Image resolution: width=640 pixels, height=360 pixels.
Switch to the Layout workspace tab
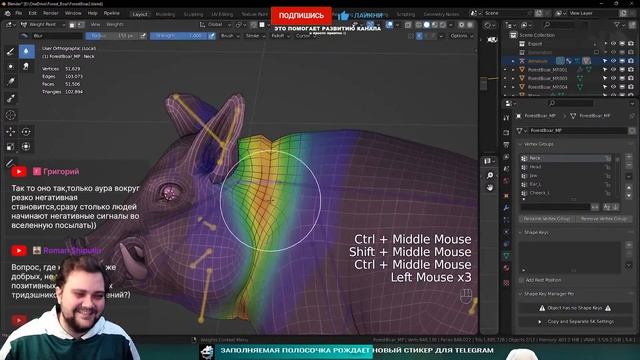click(140, 14)
